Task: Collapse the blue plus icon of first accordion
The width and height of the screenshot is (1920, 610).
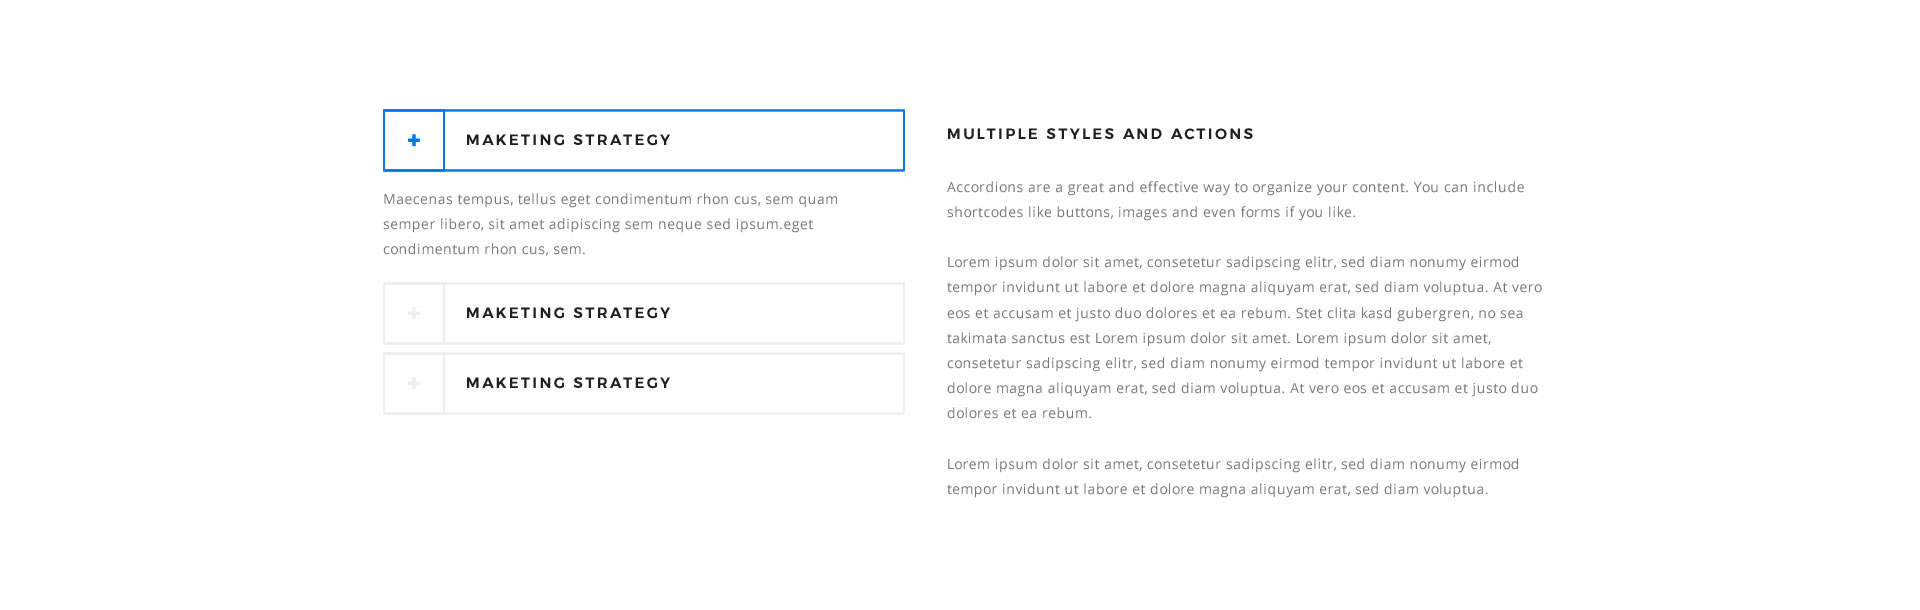Action: [414, 140]
